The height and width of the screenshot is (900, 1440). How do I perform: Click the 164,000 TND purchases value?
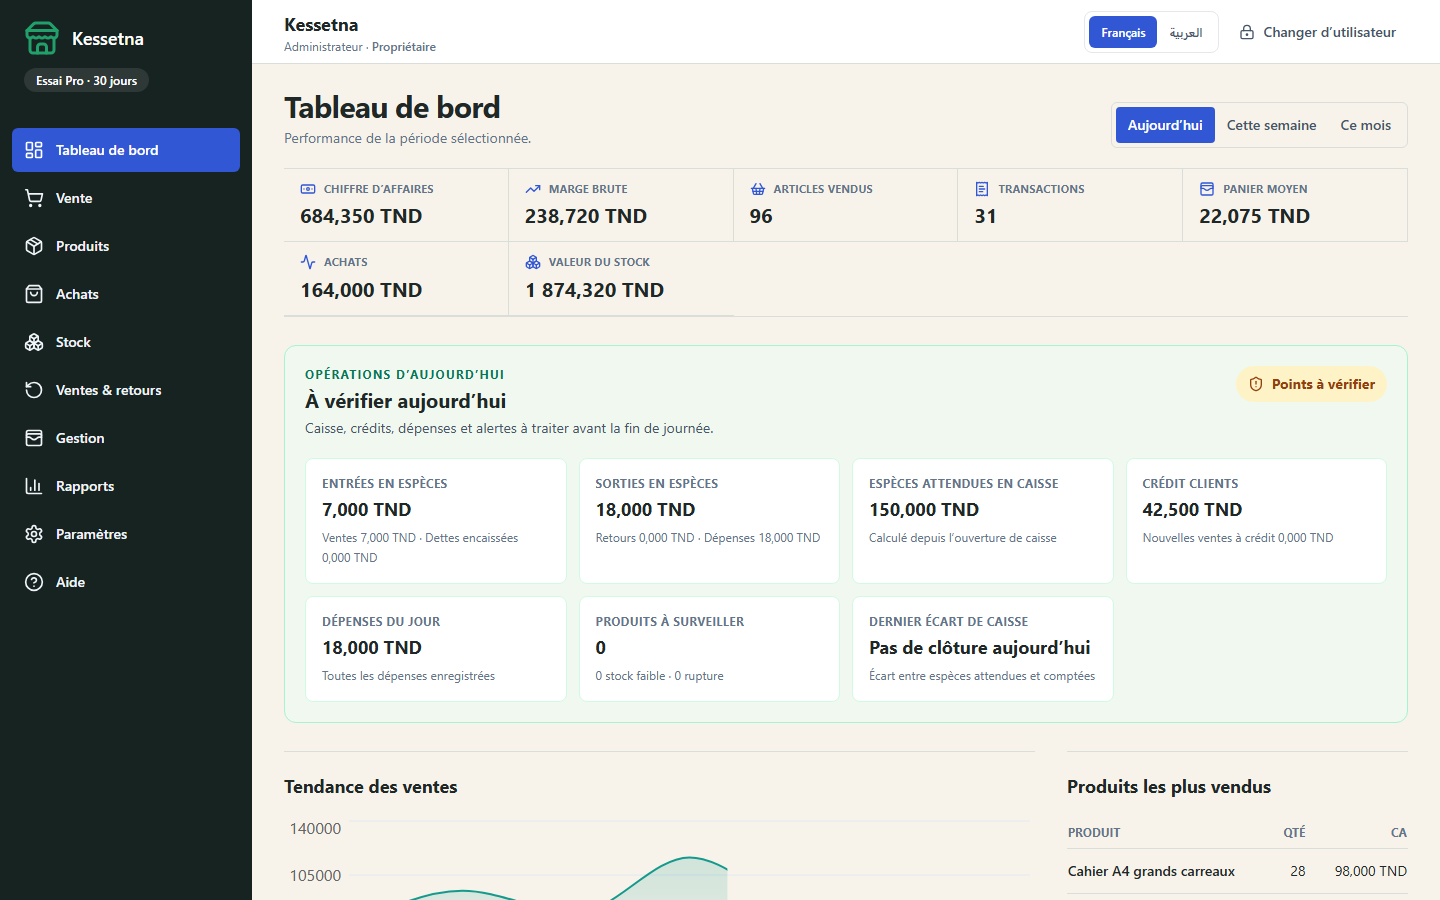tap(361, 290)
